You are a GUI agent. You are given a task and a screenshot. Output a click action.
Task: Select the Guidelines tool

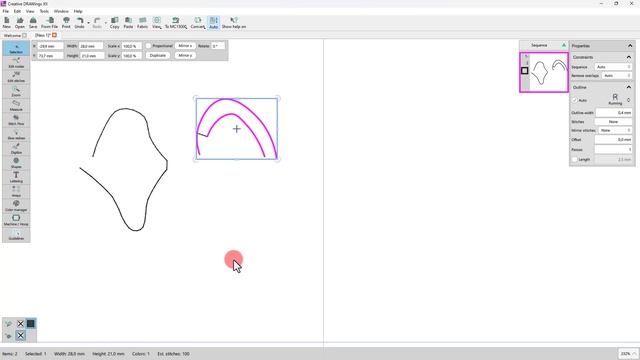click(x=16, y=234)
